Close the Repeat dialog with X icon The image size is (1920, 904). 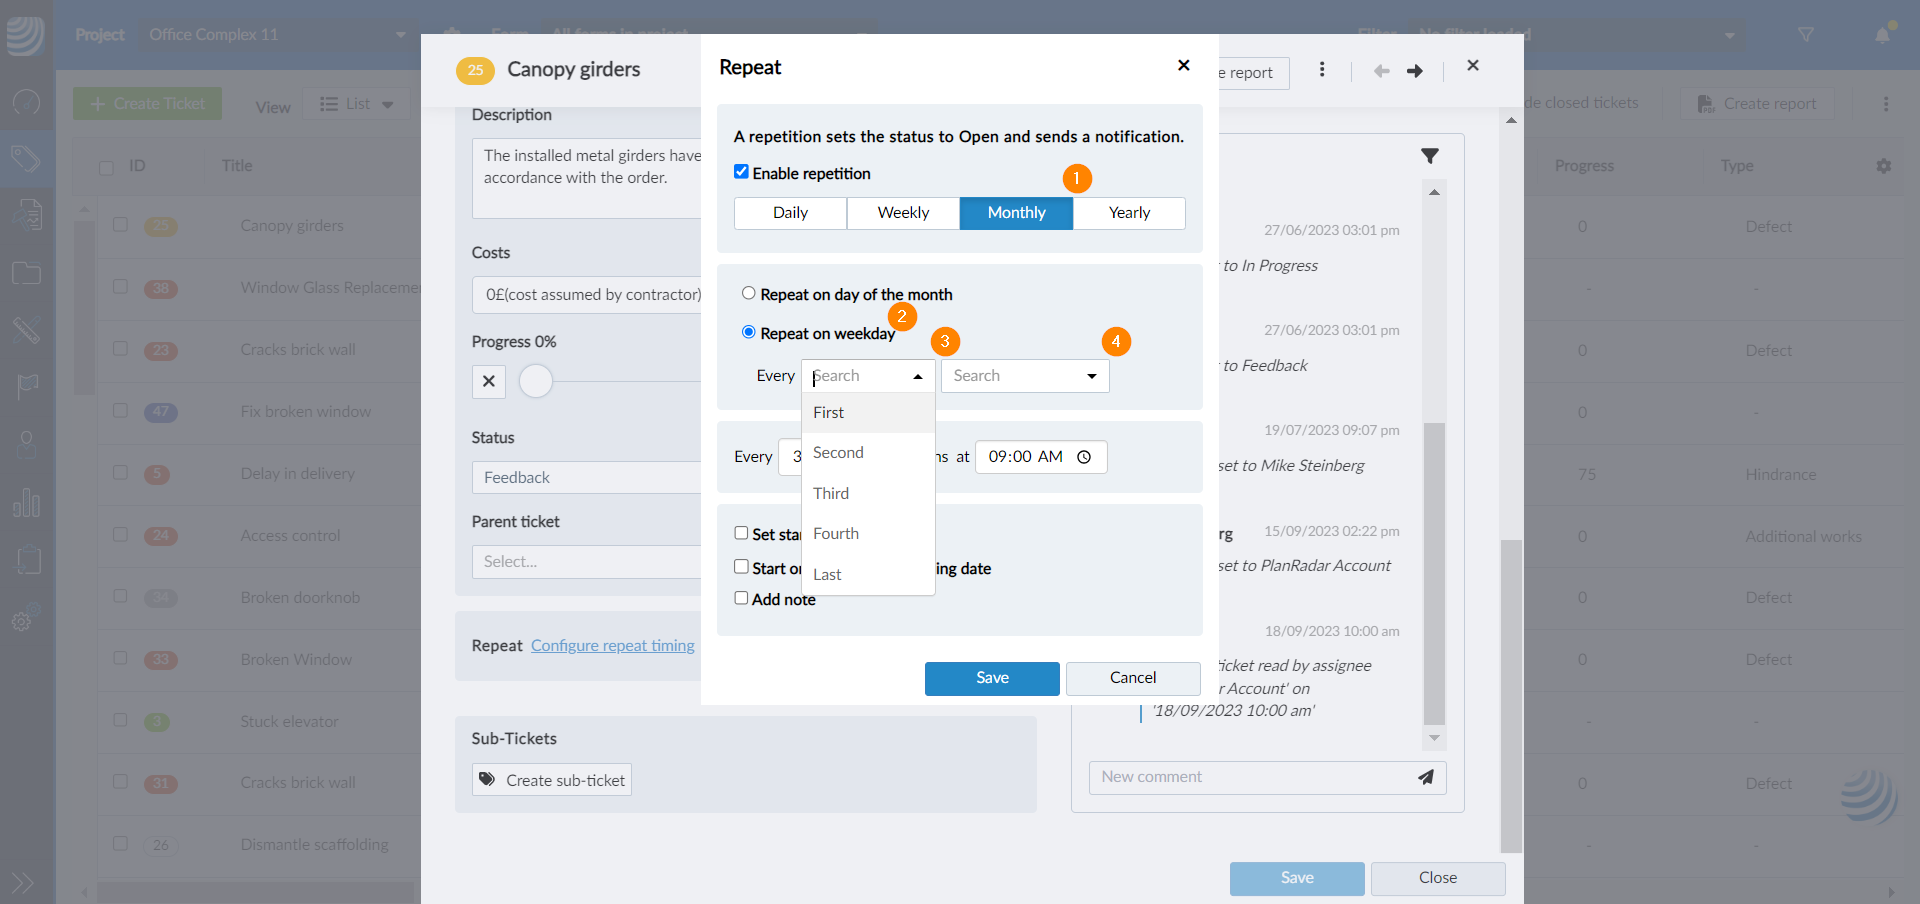click(x=1183, y=66)
